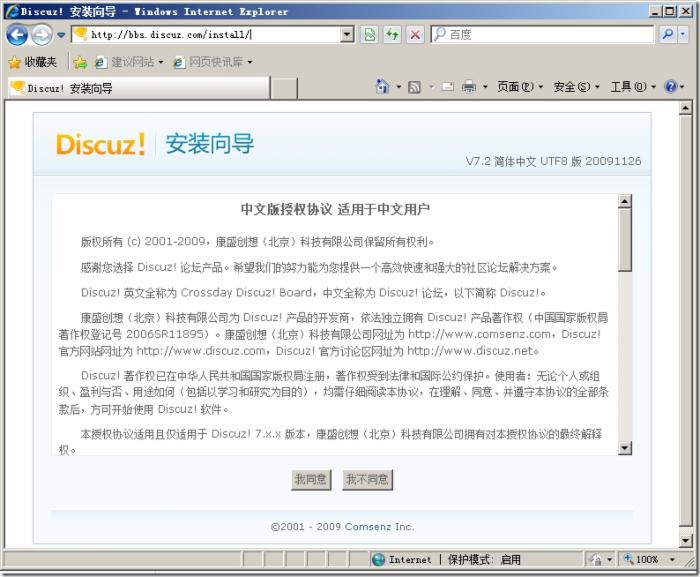Minimize the Internet Explorer window

[x=654, y=11]
